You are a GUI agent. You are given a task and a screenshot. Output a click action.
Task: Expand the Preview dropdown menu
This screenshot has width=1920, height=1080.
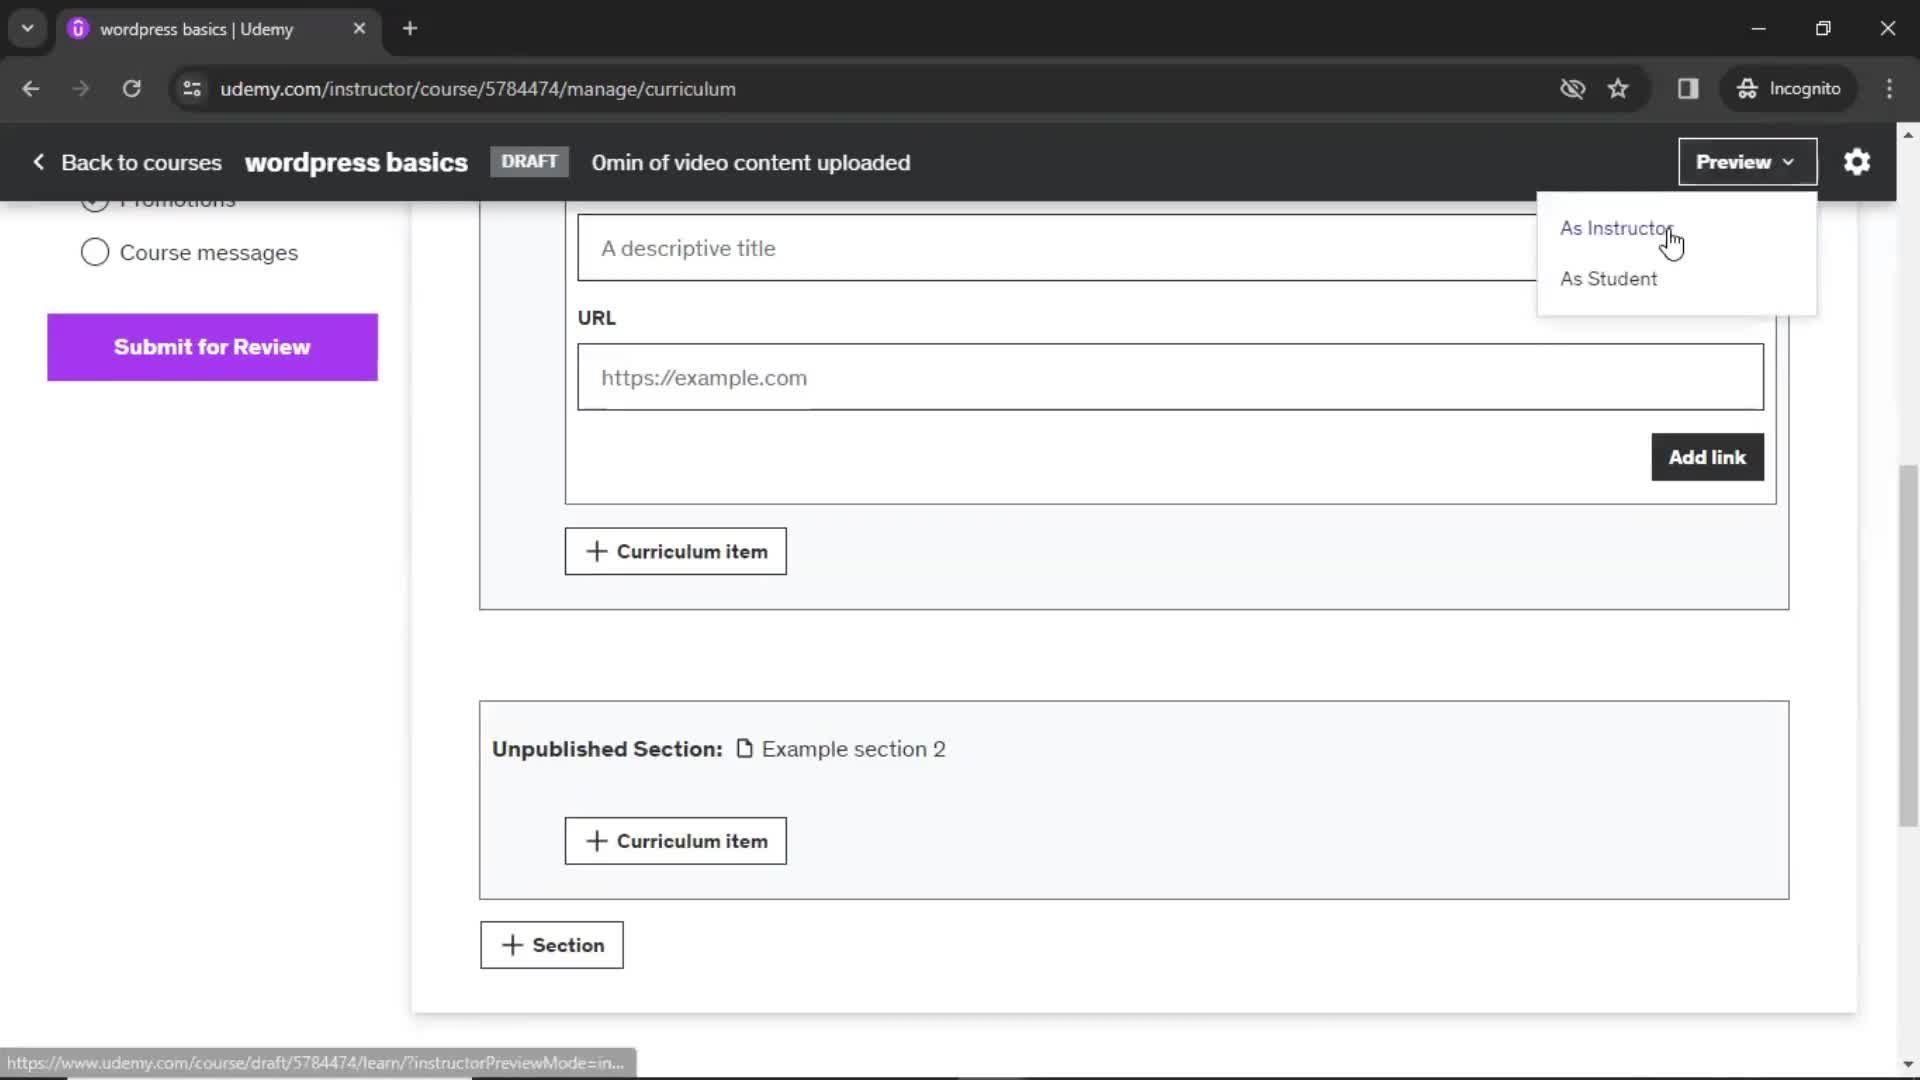[1745, 162]
